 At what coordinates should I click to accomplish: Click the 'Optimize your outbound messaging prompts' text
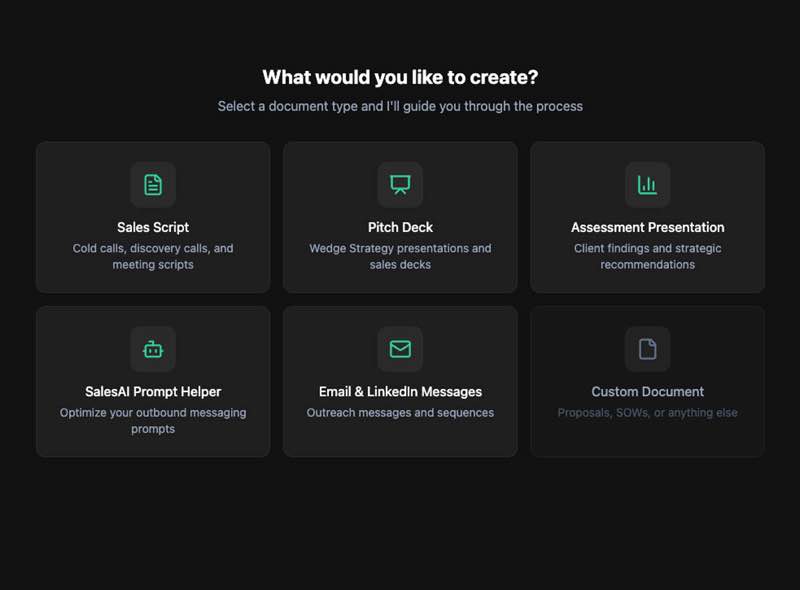(153, 421)
